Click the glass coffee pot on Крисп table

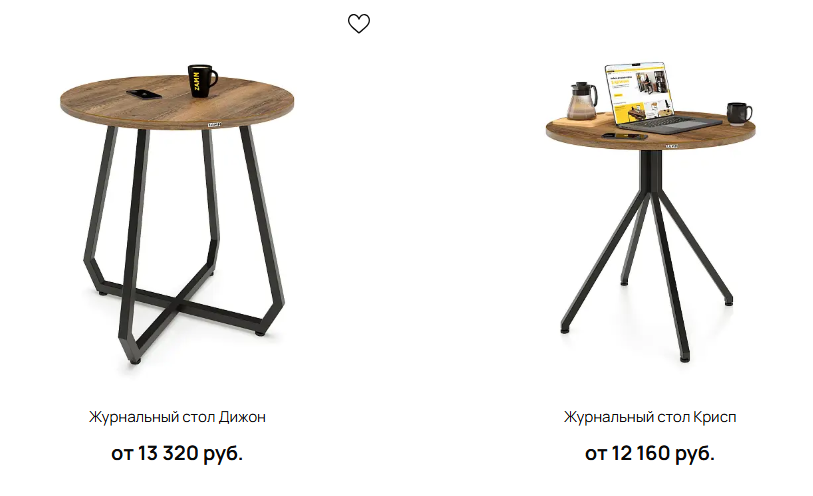point(582,101)
